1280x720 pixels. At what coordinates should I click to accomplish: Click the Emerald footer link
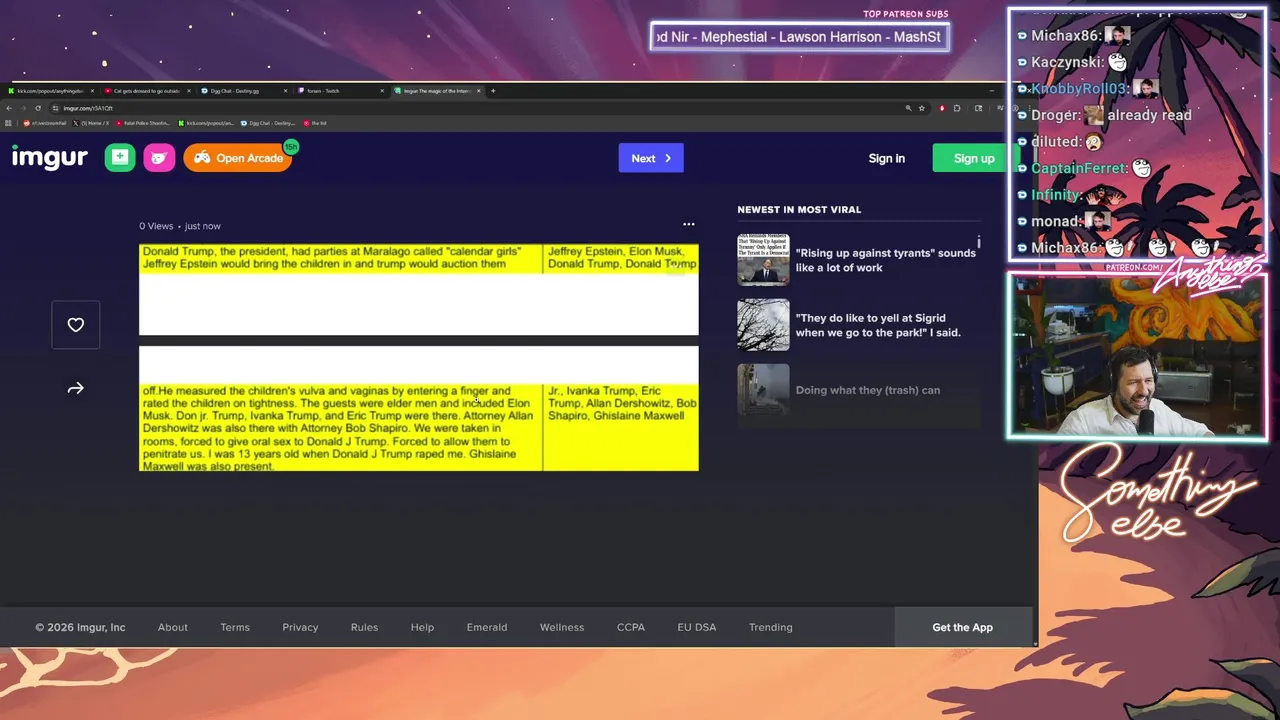point(487,627)
